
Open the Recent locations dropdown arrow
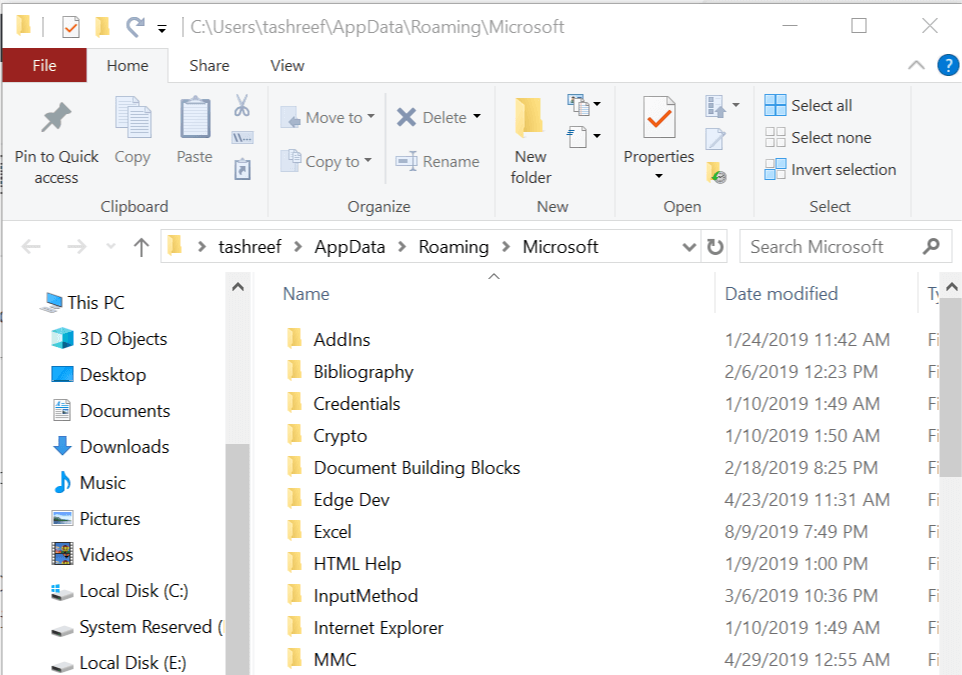tap(111, 247)
